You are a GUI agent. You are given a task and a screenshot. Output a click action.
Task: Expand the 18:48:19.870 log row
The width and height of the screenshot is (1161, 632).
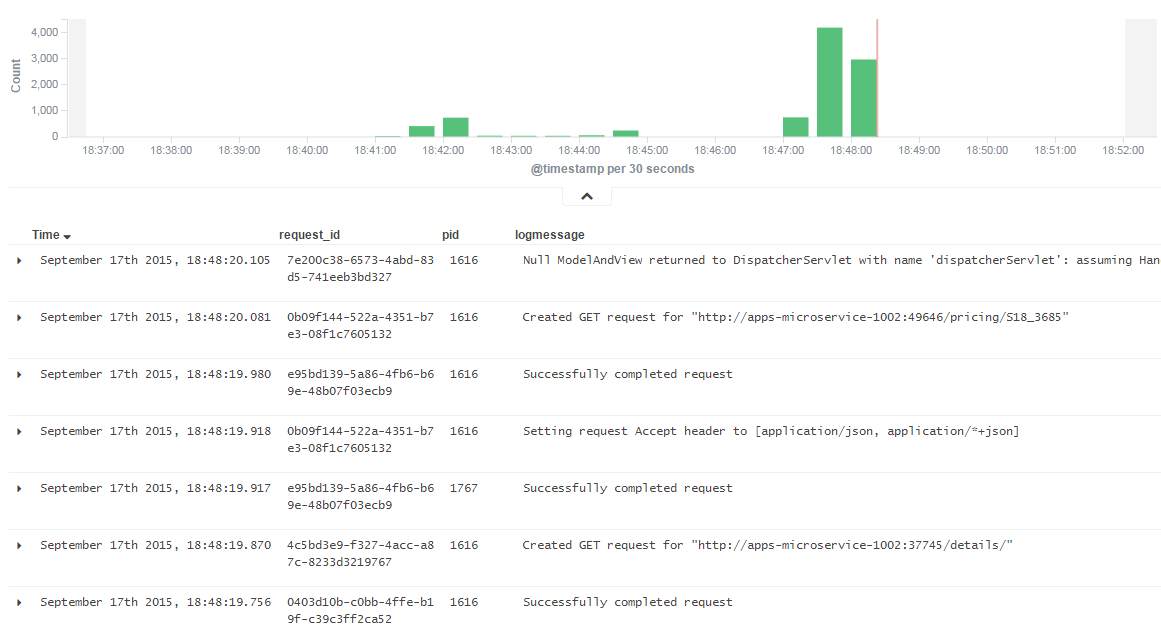[x=19, y=545]
